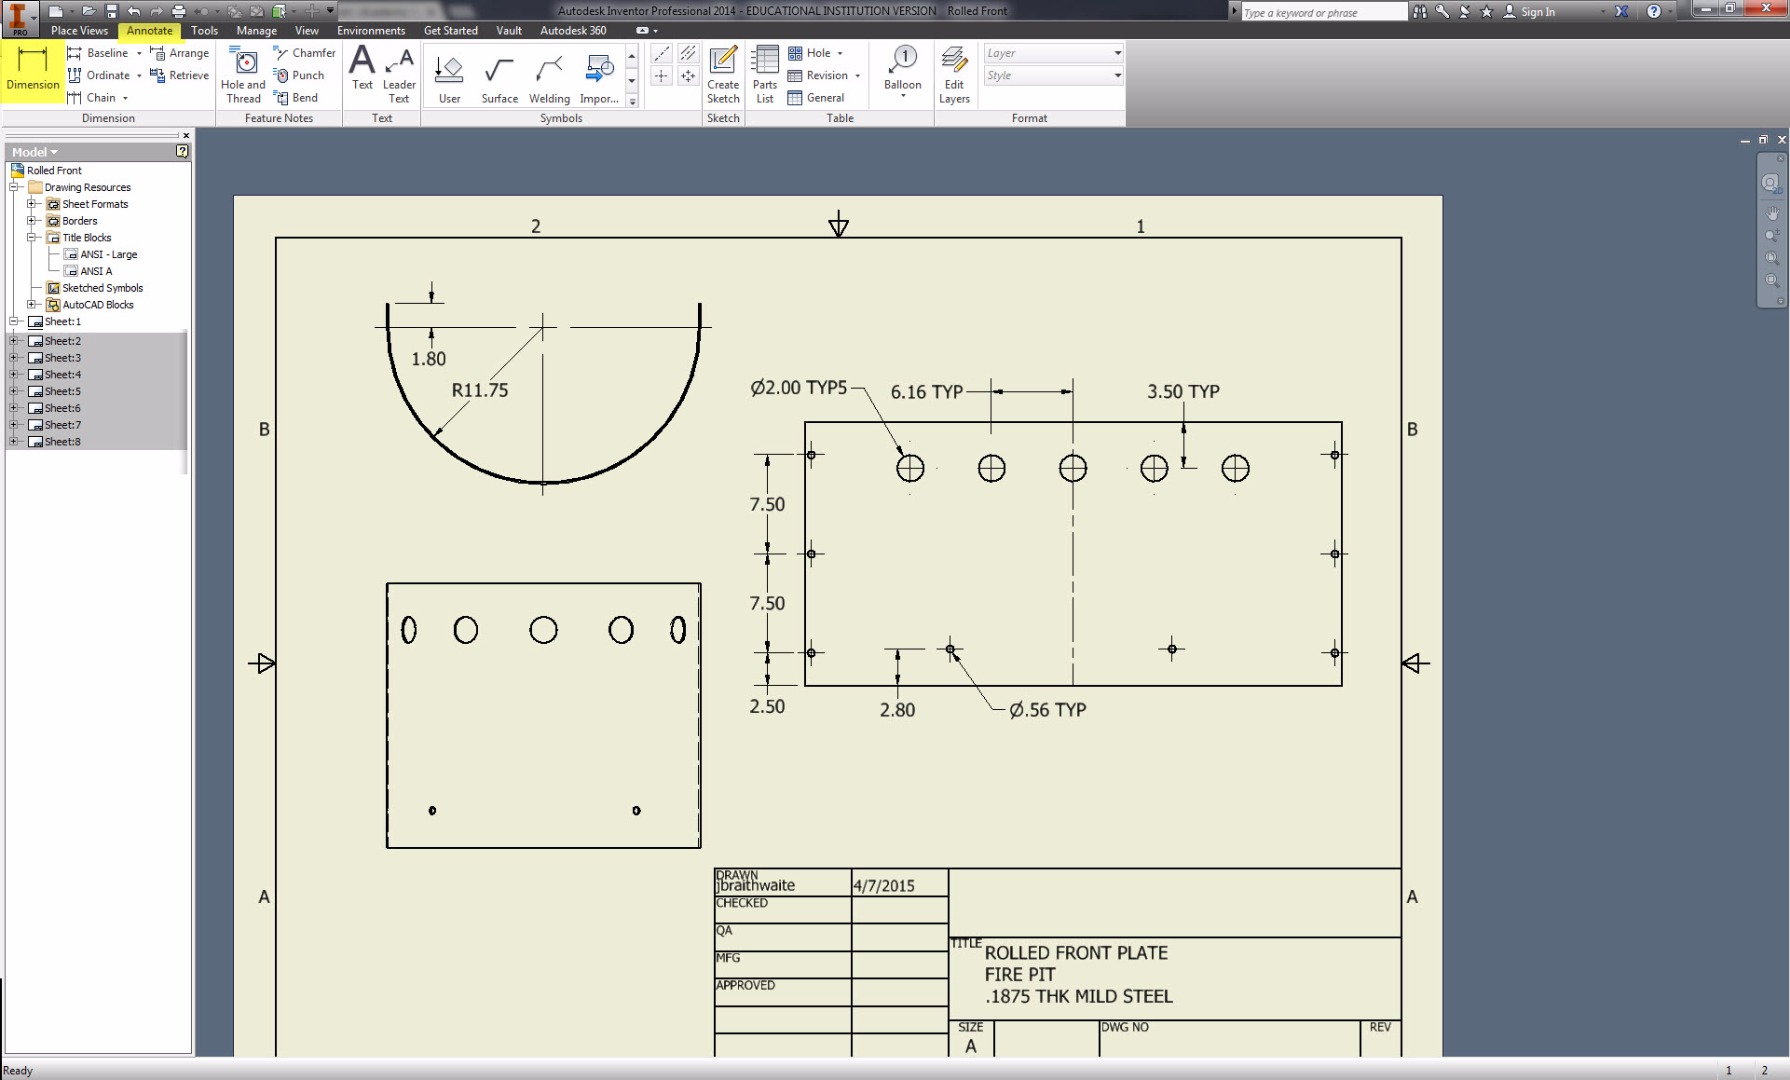1790x1080 pixels.
Task: Click the Help question mark icon
Action: coord(1654,12)
